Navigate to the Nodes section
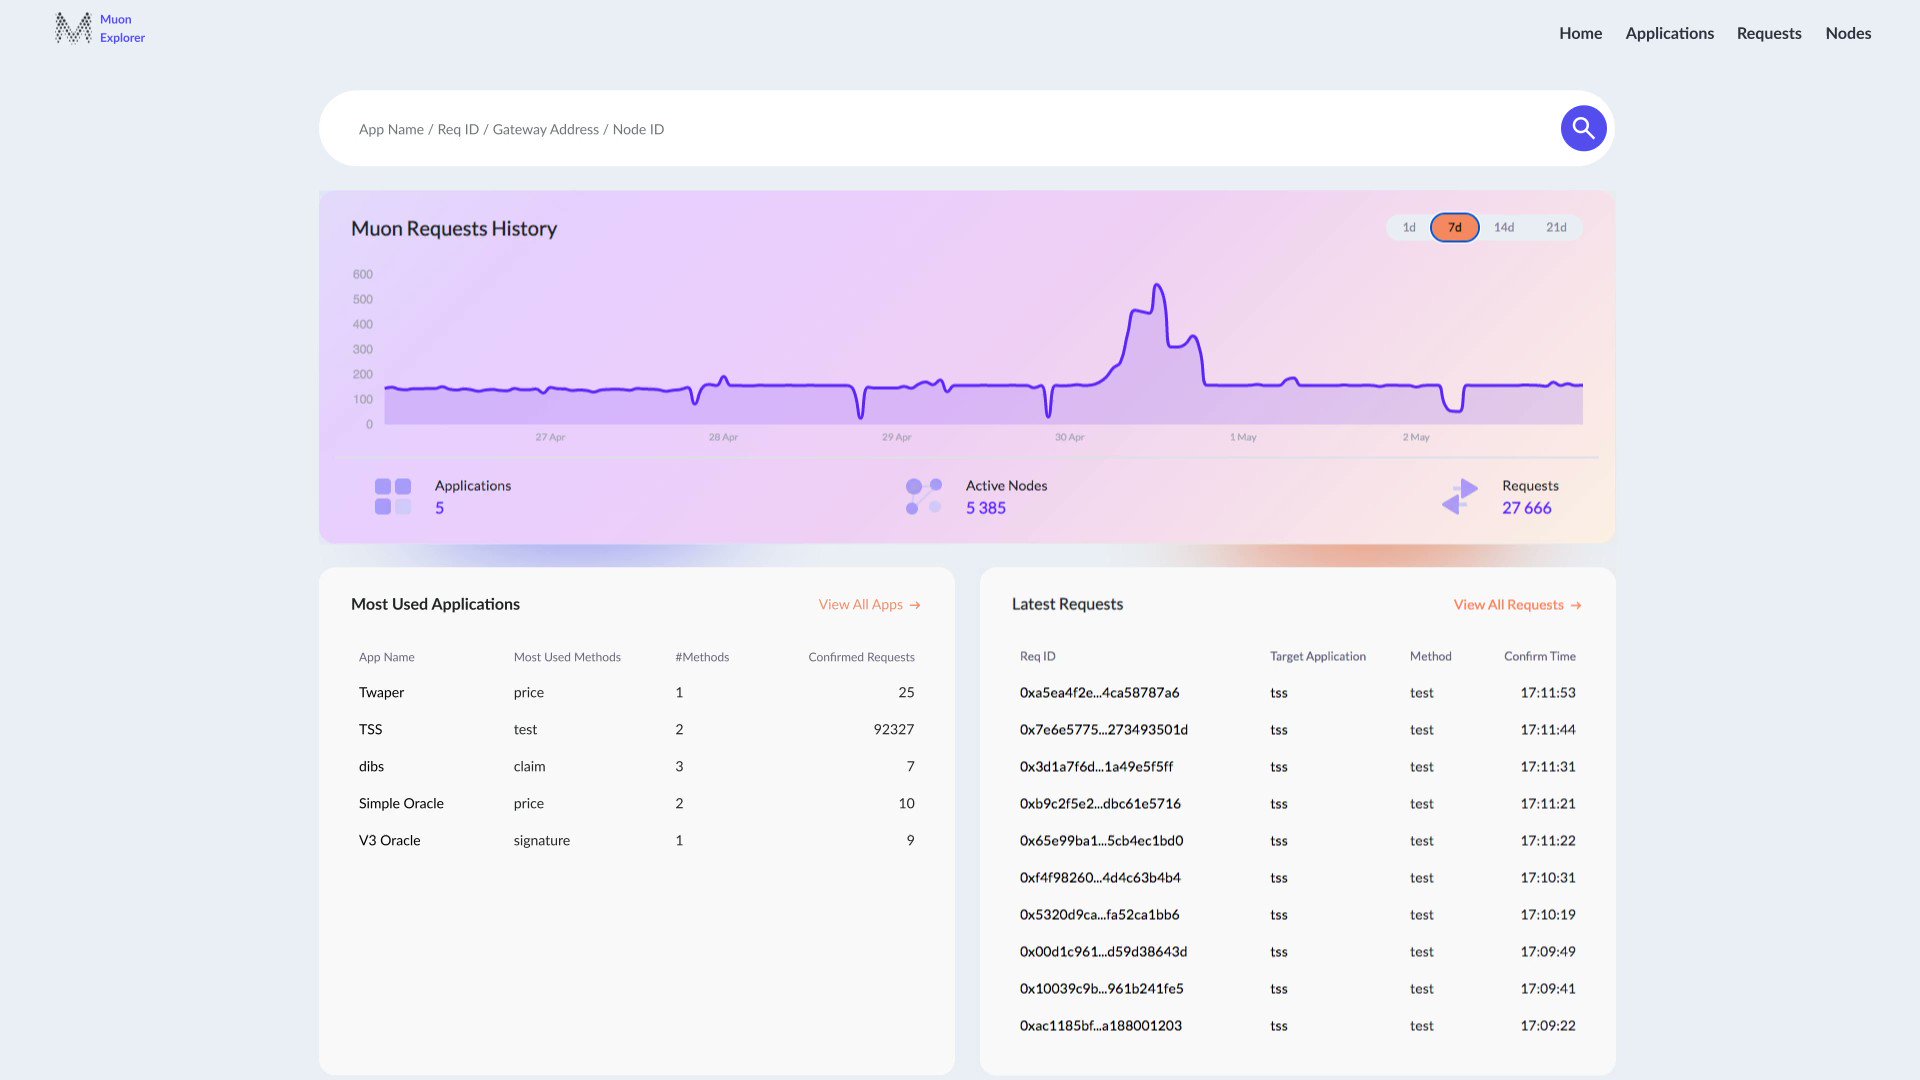 [x=1848, y=33]
